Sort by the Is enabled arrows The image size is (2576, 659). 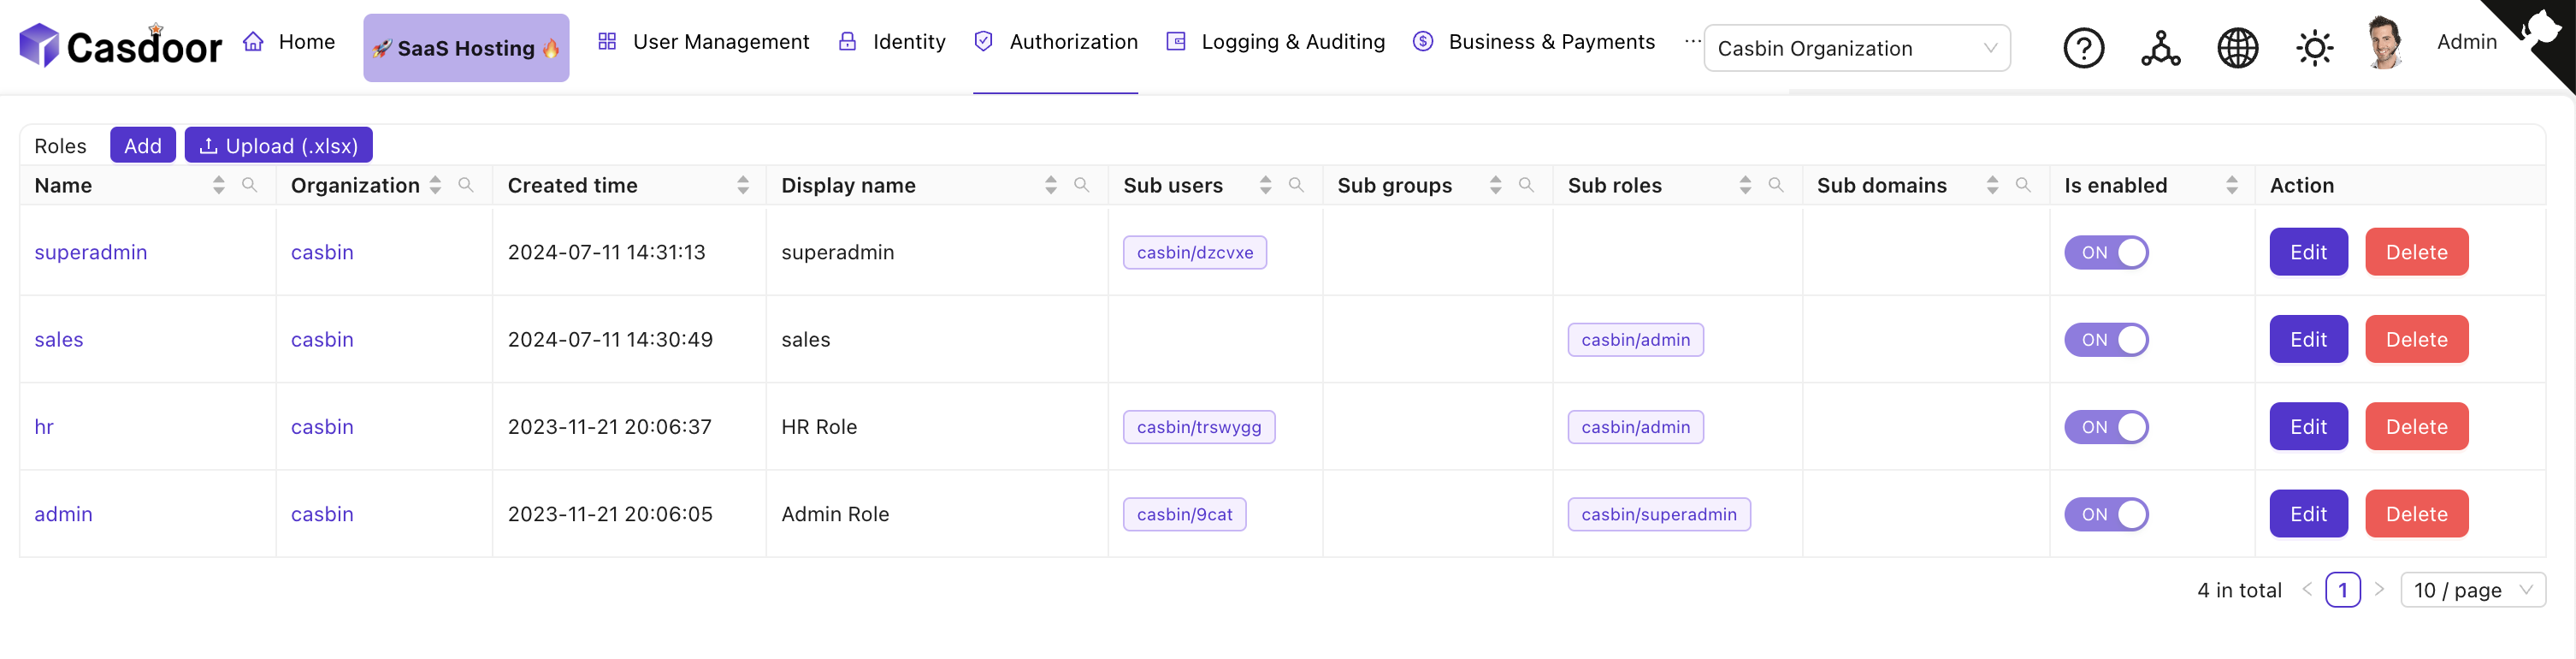pyautogui.click(x=2232, y=185)
